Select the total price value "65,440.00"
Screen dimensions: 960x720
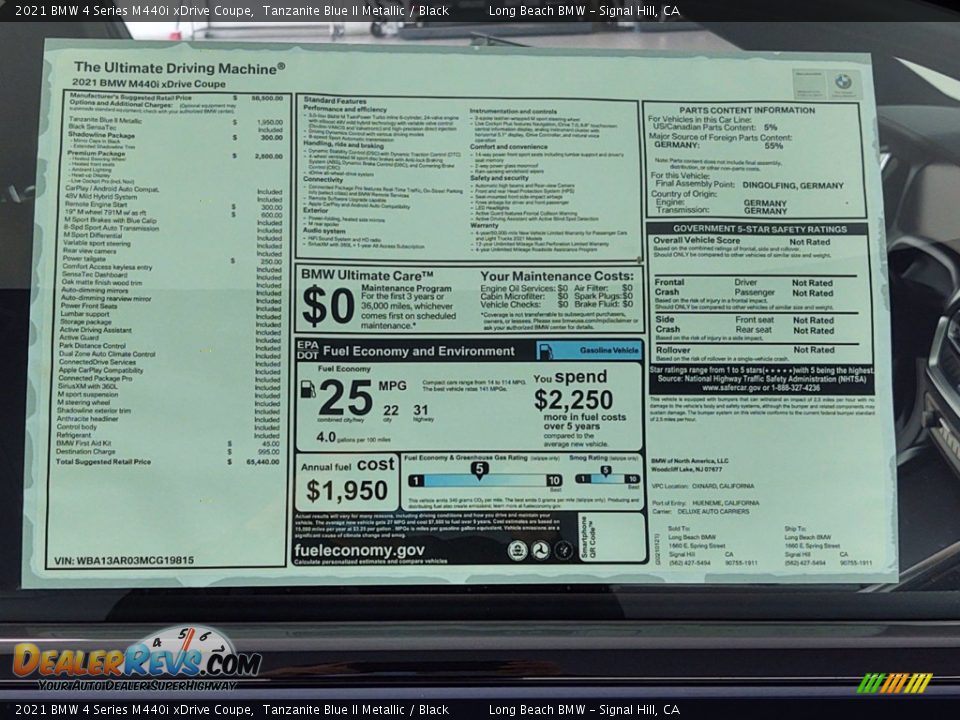(263, 462)
